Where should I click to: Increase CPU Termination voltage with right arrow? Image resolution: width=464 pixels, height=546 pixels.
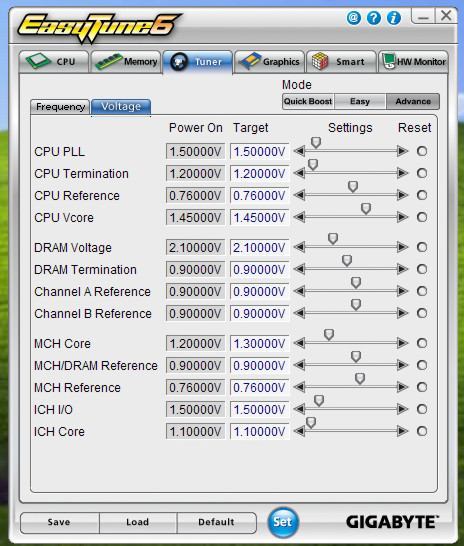402,173
